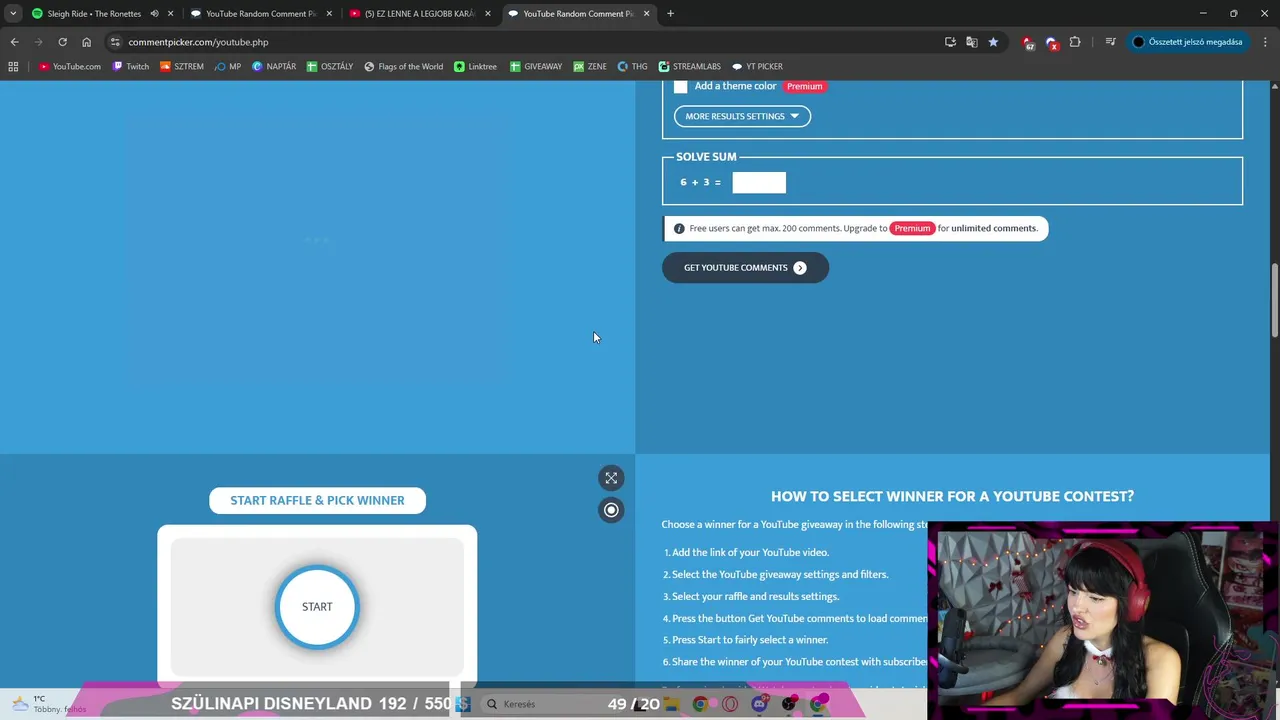The image size is (1280, 720).
Task: Open File Explorer from taskbar
Action: pos(672,704)
